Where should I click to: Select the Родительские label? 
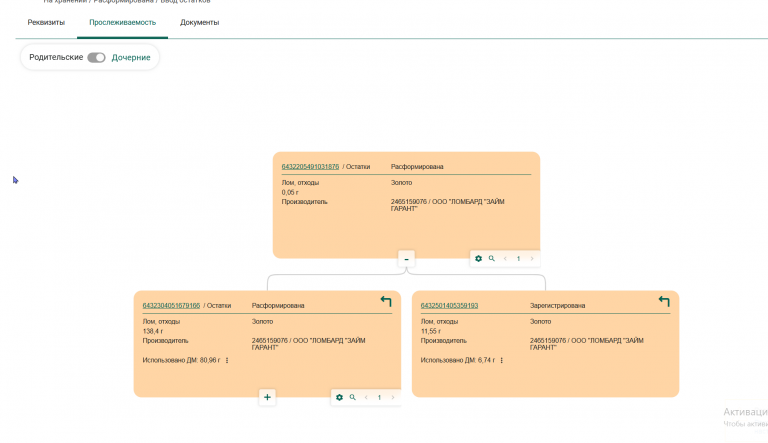(56, 57)
